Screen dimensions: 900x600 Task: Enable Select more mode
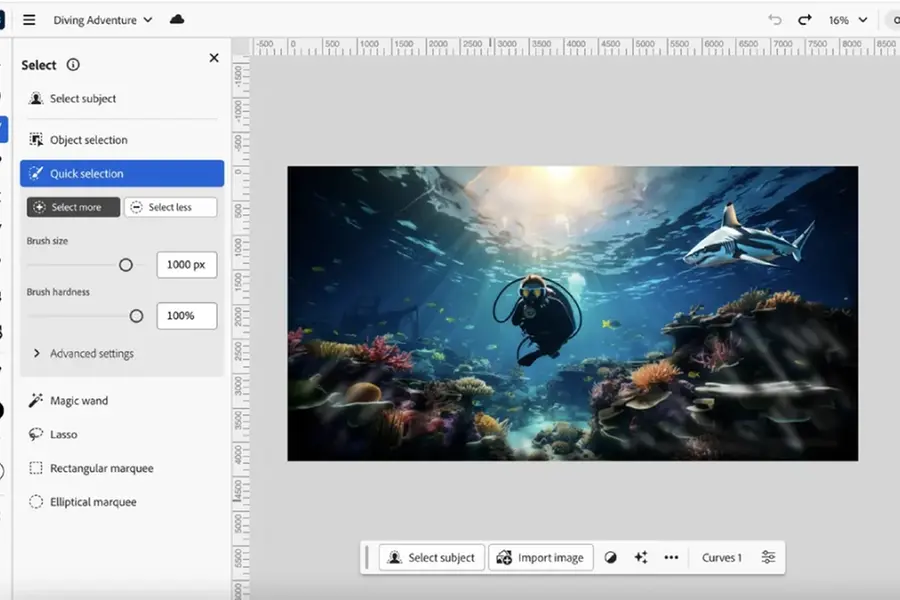(73, 207)
